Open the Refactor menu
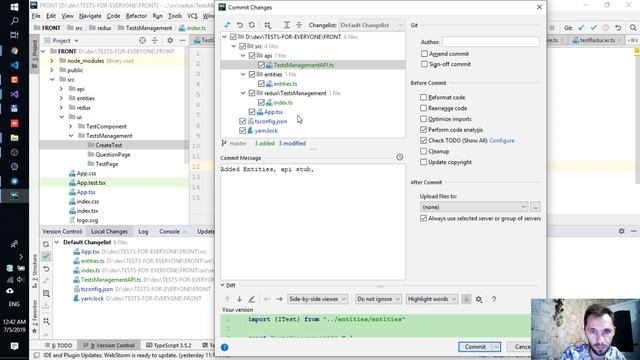Viewport: 640px width, 360px height. tap(136, 16)
